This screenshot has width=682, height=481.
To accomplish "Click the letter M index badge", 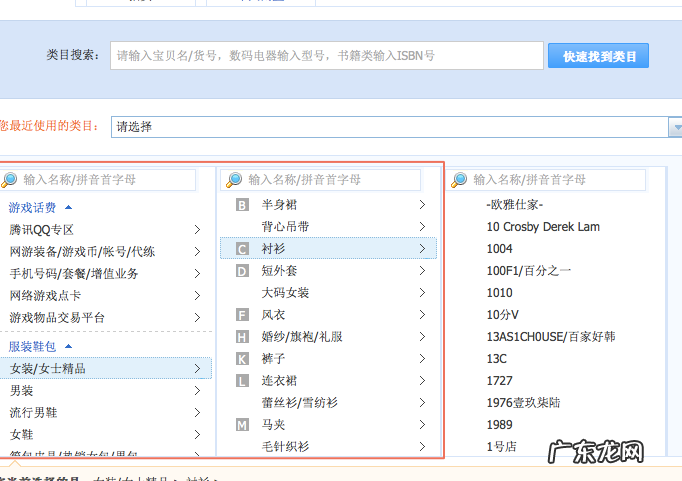I will (242, 425).
